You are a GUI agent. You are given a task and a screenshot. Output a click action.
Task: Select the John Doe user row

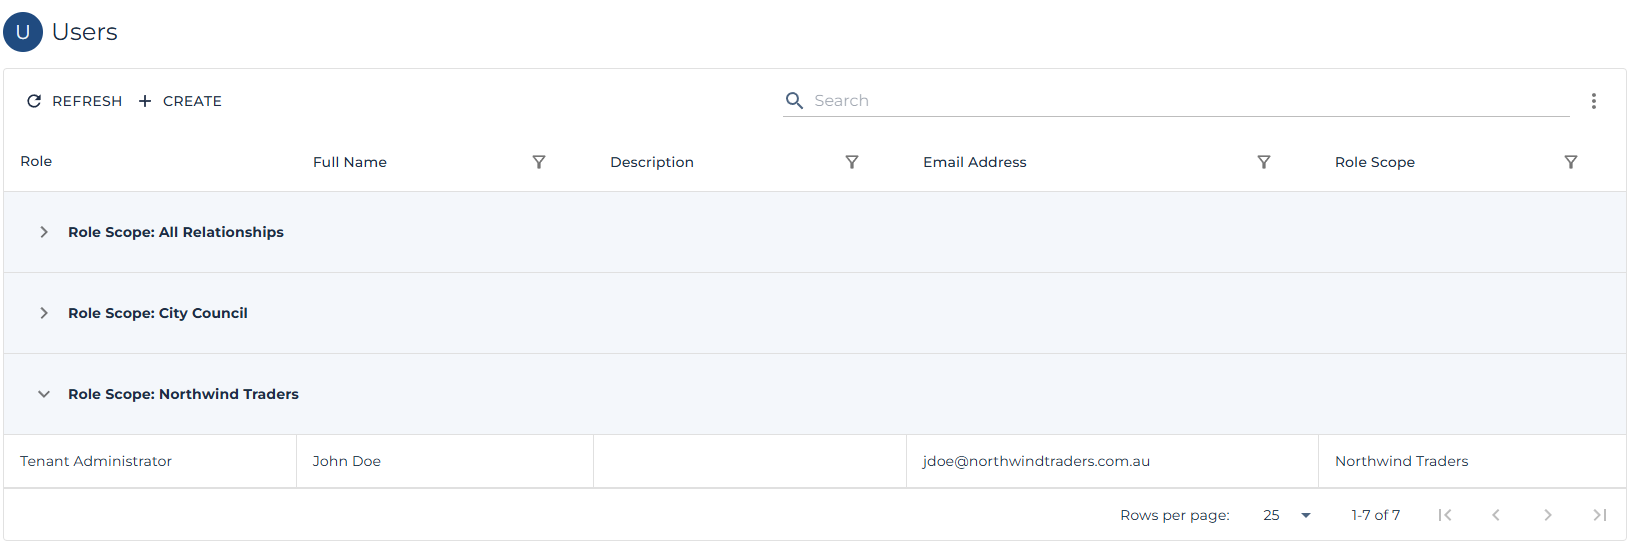(x=346, y=461)
